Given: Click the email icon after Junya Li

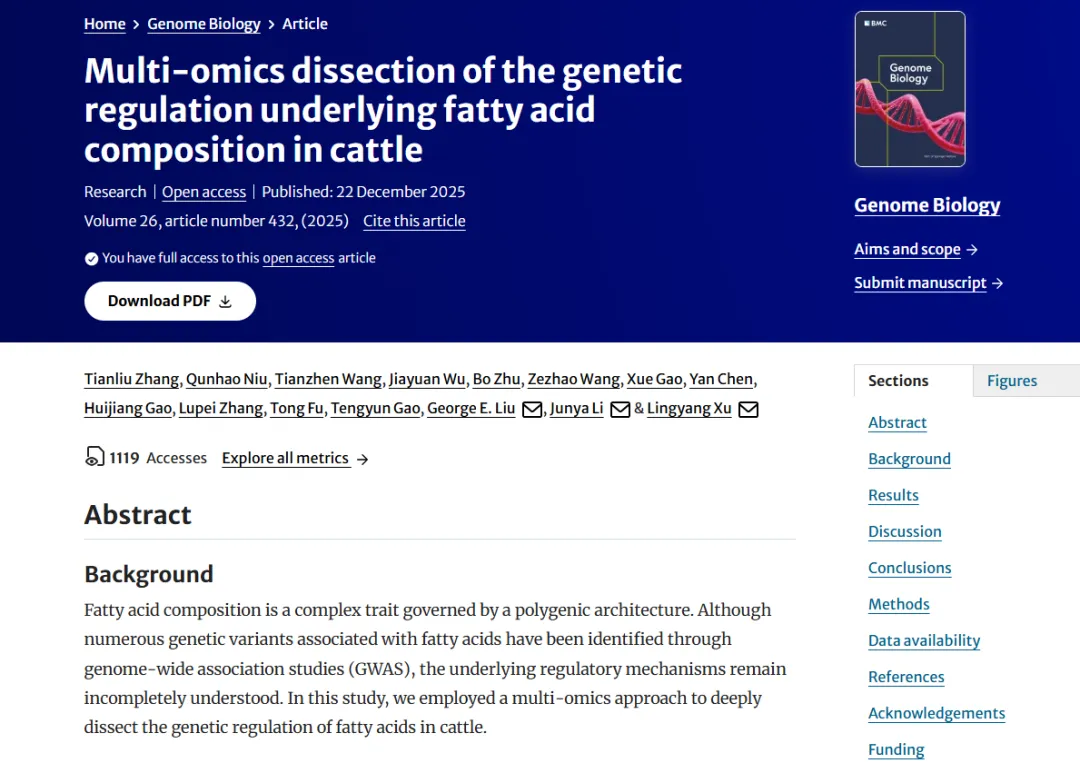Looking at the screenshot, I should pyautogui.click(x=620, y=409).
